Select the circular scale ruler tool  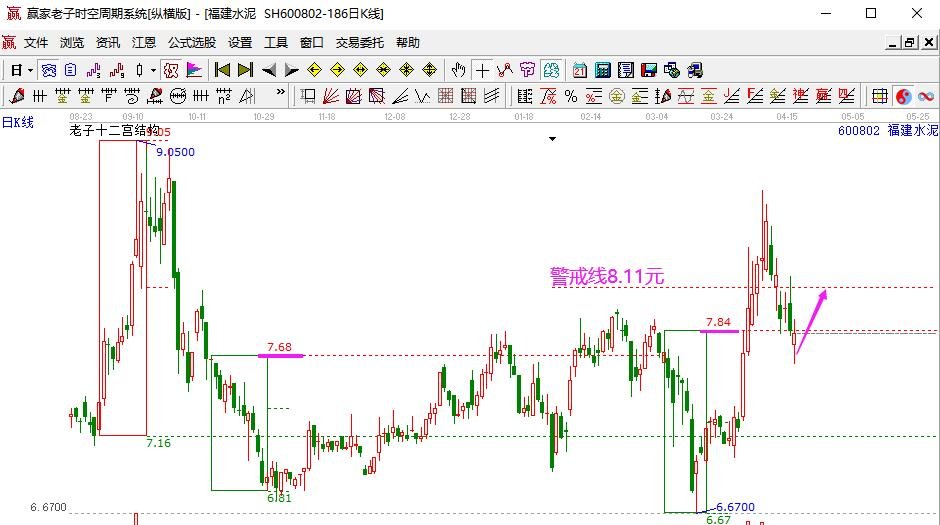click(178, 96)
